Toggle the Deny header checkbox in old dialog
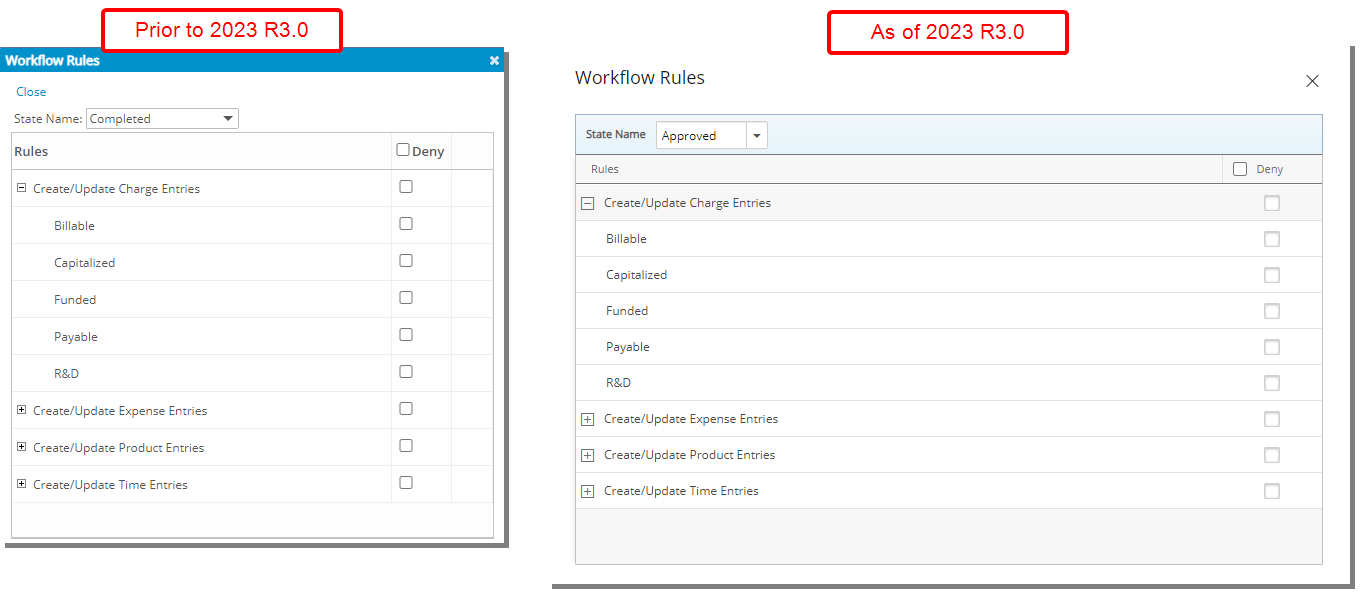1360x594 pixels. point(403,150)
